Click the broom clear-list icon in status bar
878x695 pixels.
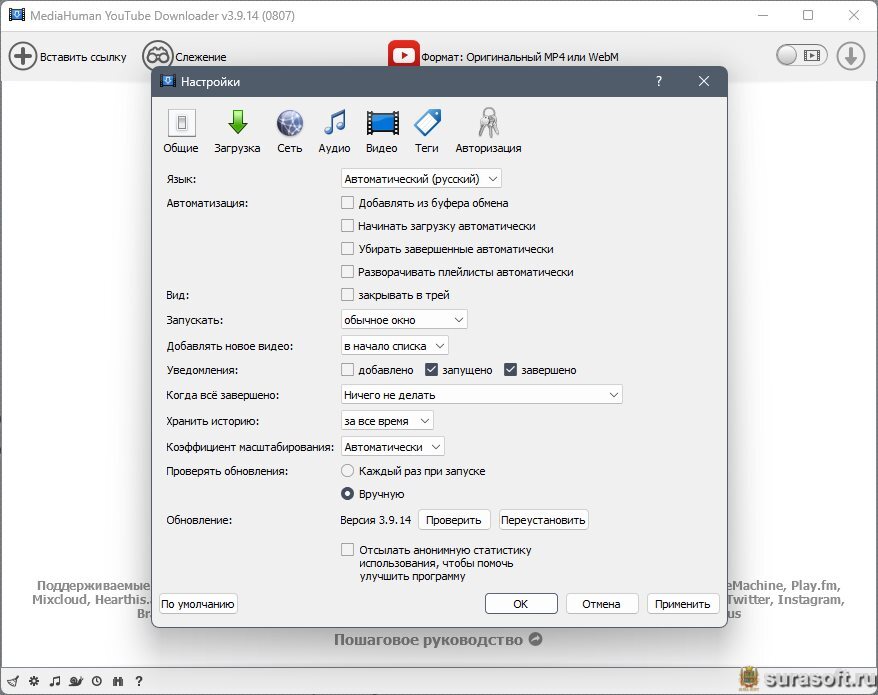13,681
